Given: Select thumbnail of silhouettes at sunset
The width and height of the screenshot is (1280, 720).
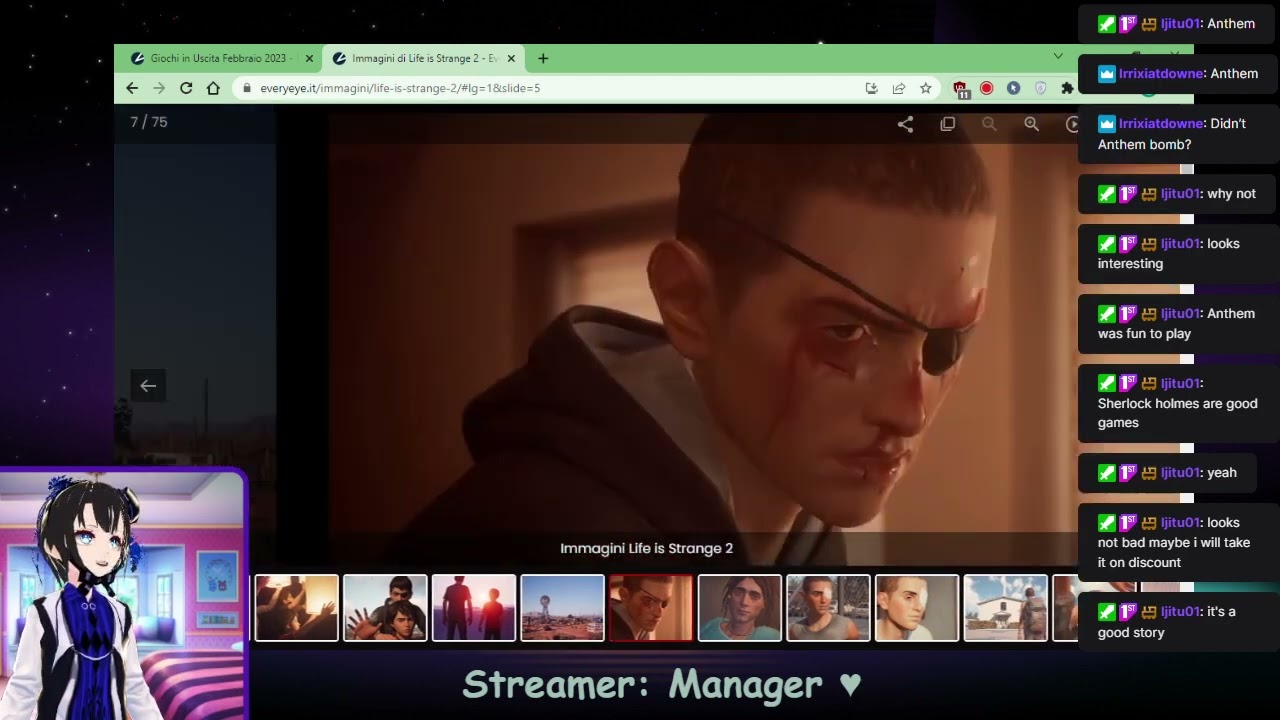Looking at the screenshot, I should (x=474, y=607).
